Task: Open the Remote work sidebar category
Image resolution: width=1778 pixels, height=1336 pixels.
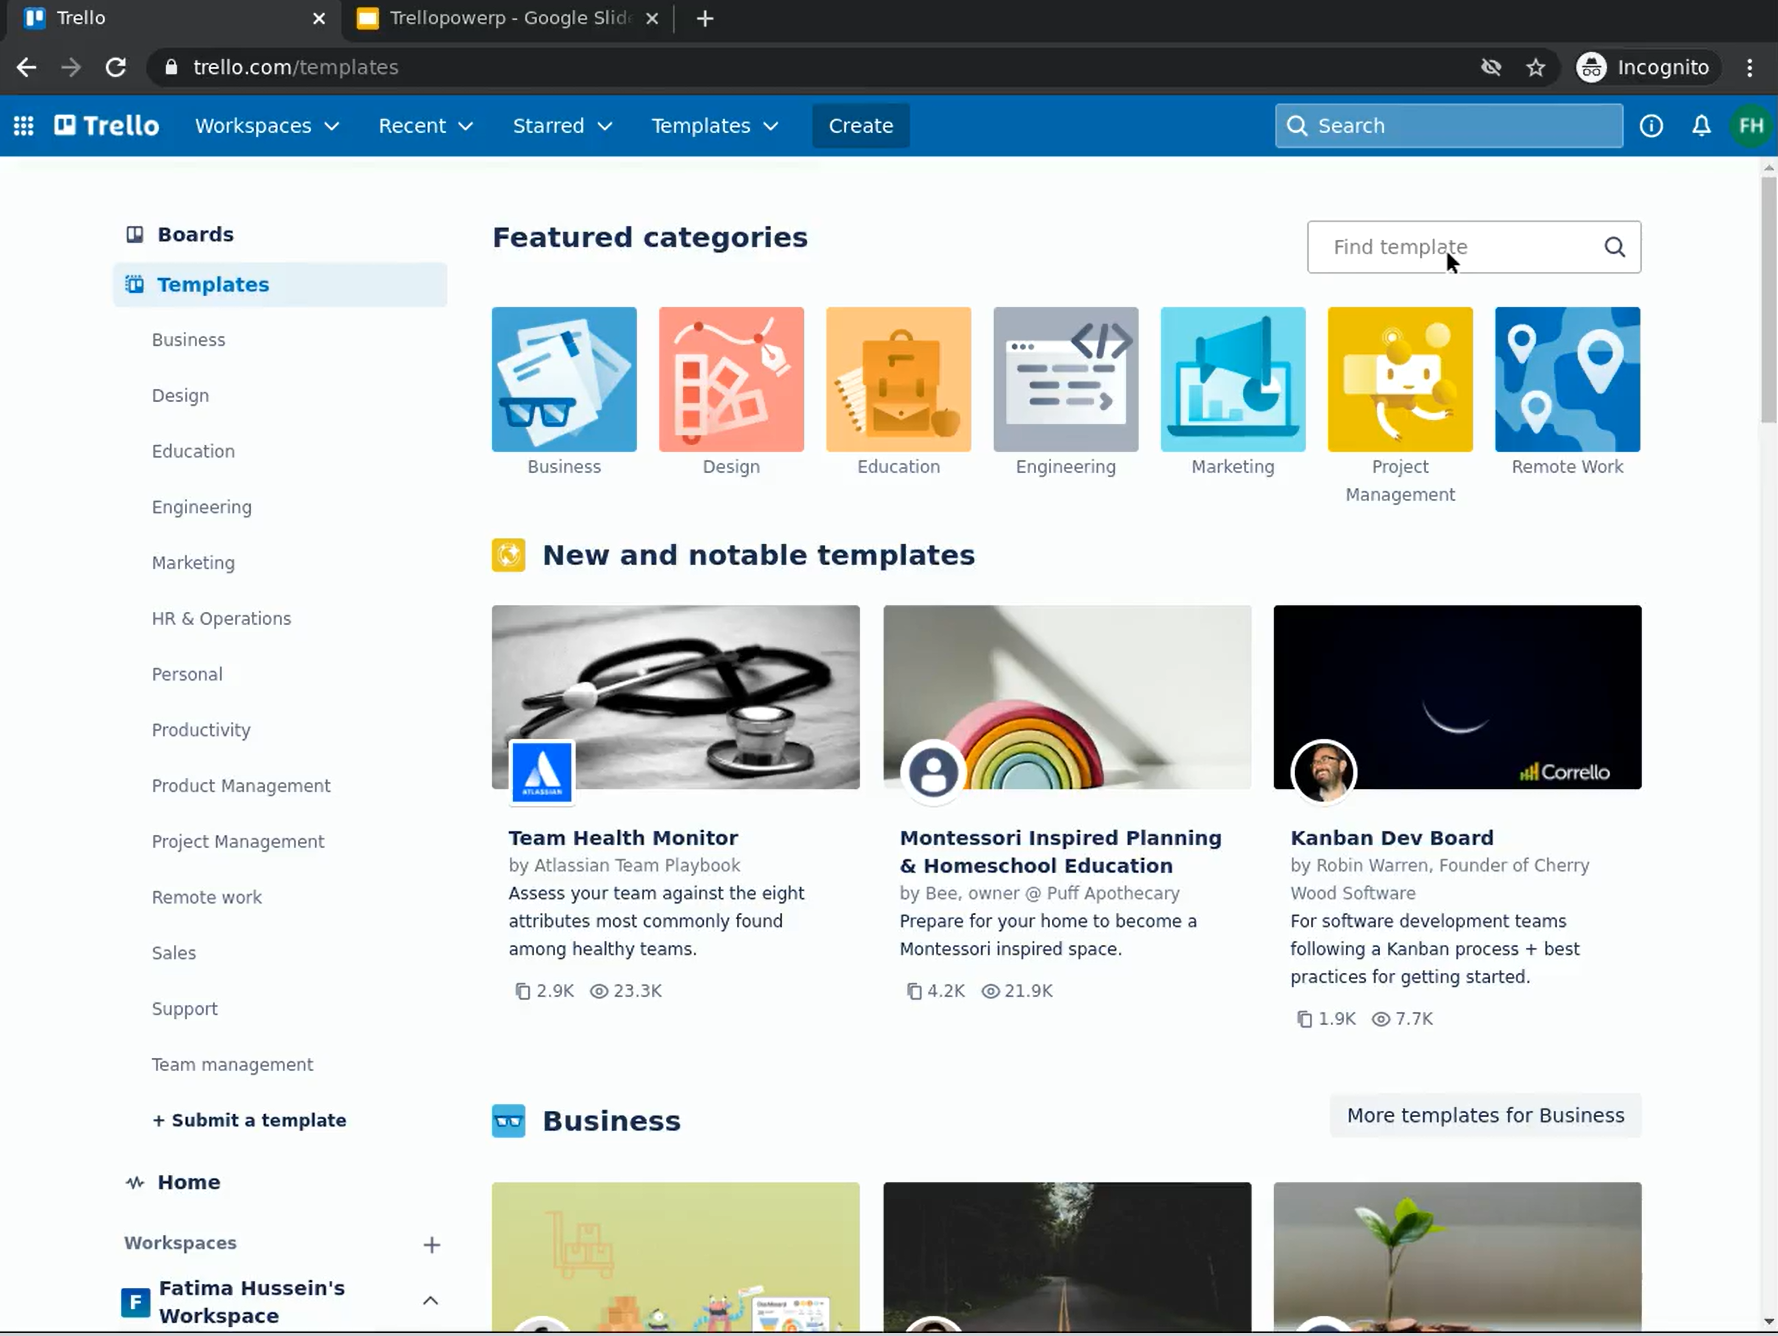Action: click(x=207, y=898)
